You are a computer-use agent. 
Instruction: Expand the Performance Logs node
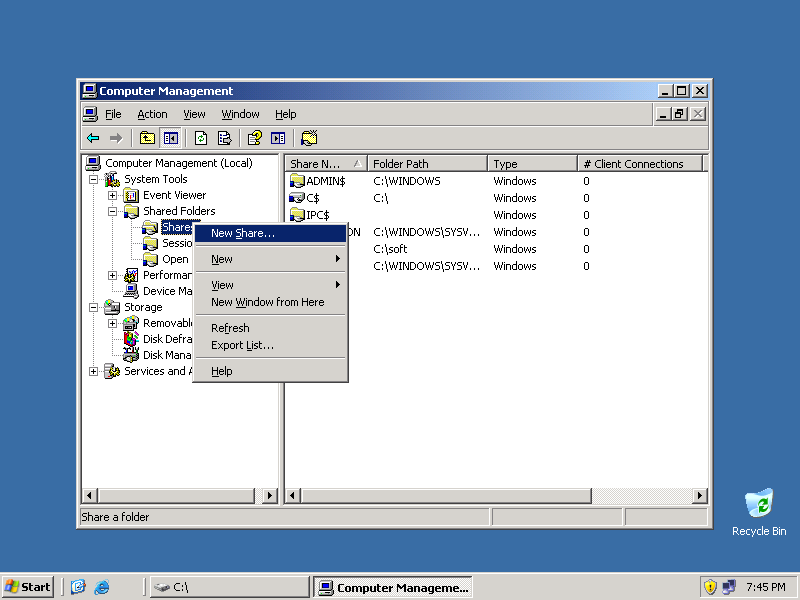(112, 276)
